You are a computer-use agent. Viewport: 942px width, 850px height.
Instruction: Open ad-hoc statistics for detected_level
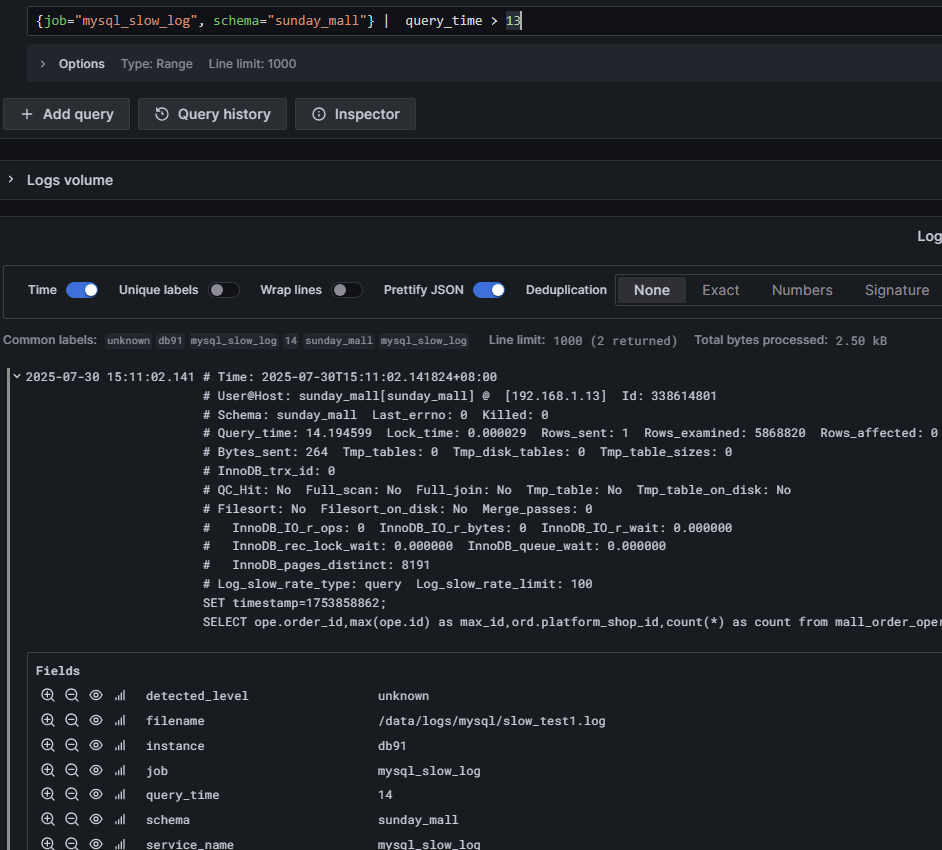(x=120, y=695)
